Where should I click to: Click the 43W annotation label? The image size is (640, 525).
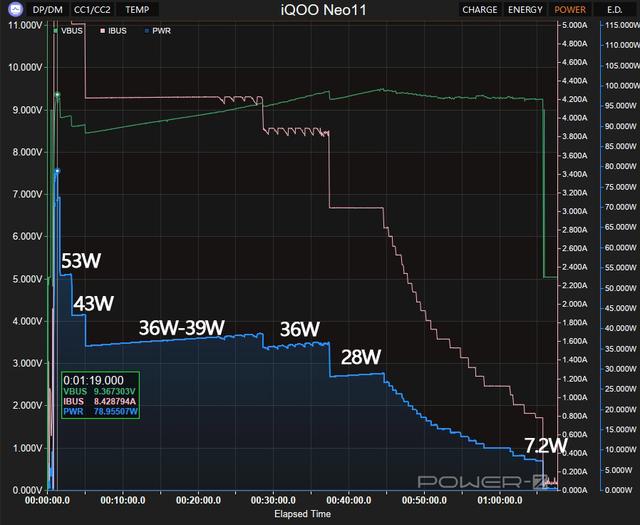(93, 303)
